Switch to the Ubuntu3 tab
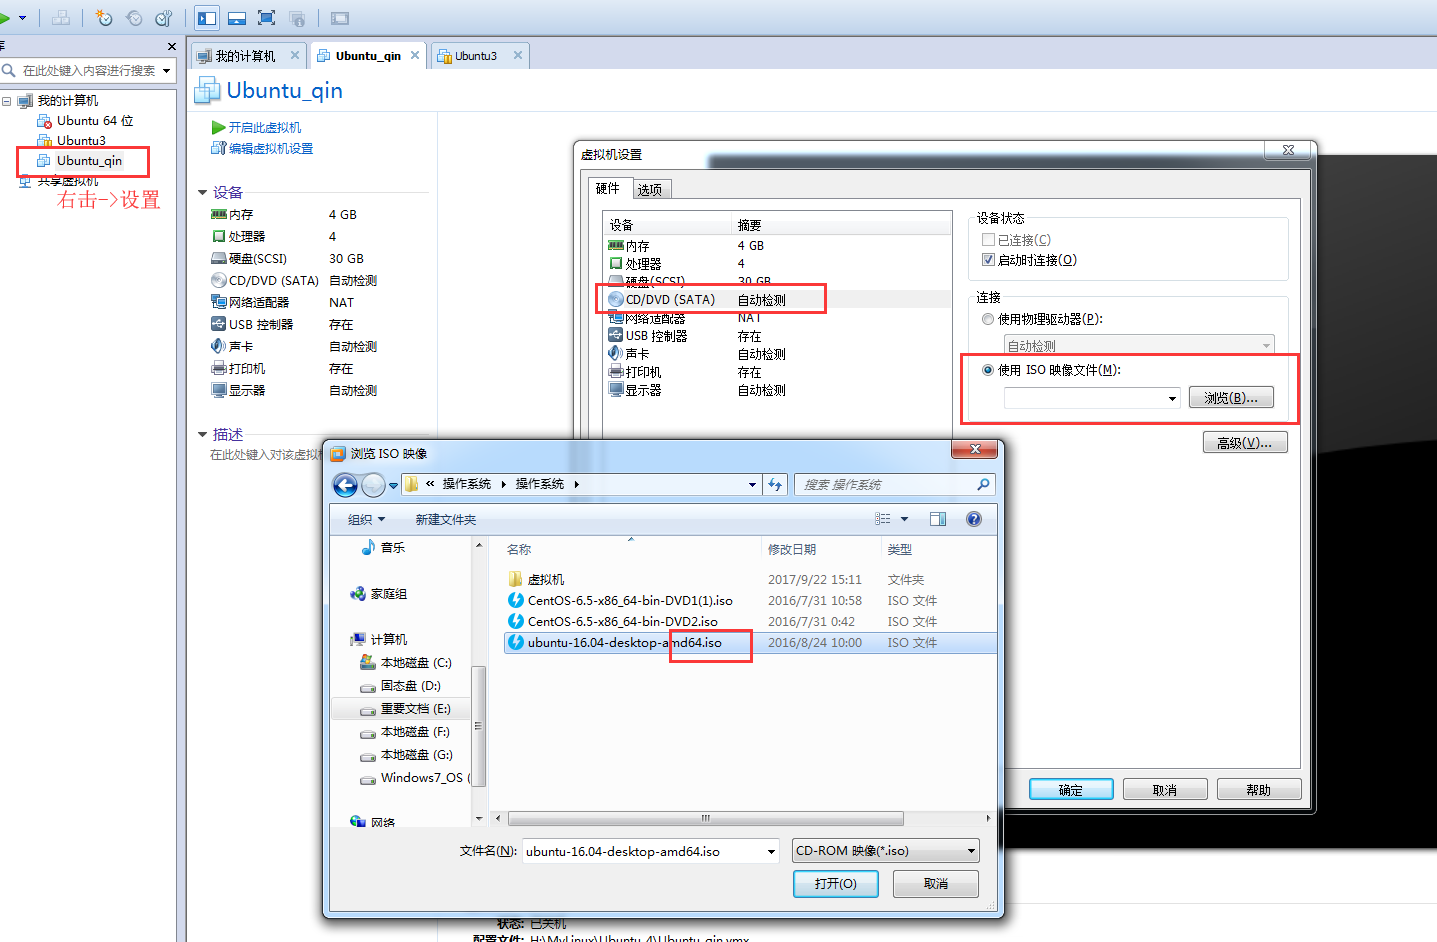Image resolution: width=1437 pixels, height=942 pixels. 479,56
